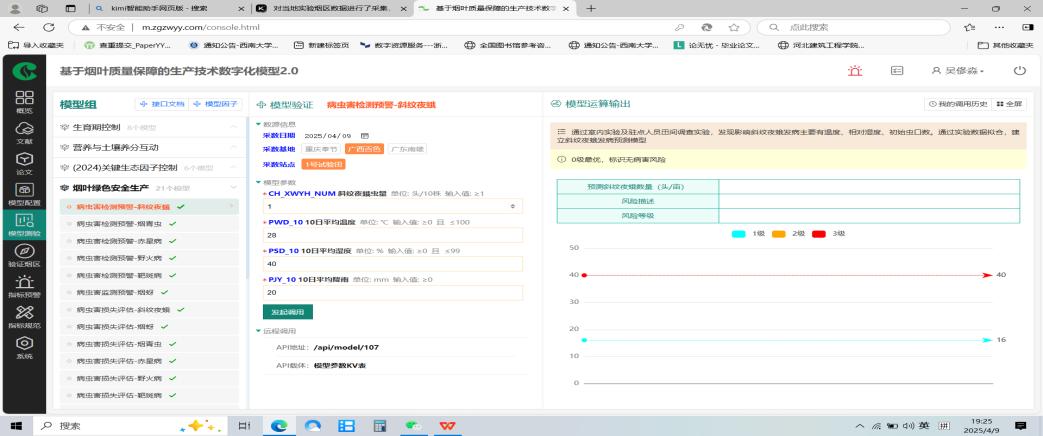The height and width of the screenshot is (436, 1043).
Task: Open a new browser tab with plus button
Action: 591,9
